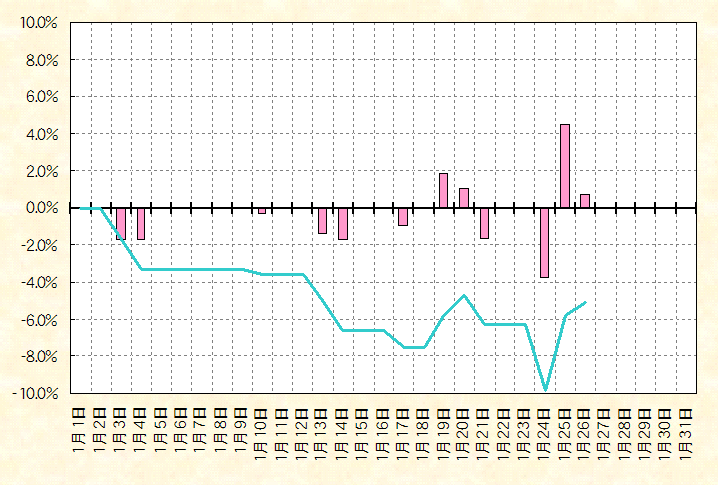Select the 0.0% y-axis label
Image resolution: width=718 pixels, height=485 pixels.
[37, 208]
